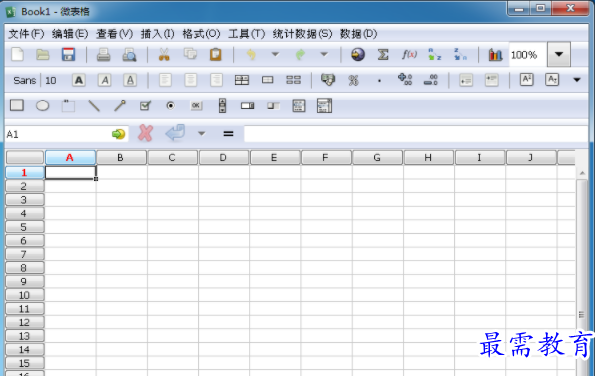Decrease decimal places icon
The height and width of the screenshot is (376, 601).
point(431,80)
